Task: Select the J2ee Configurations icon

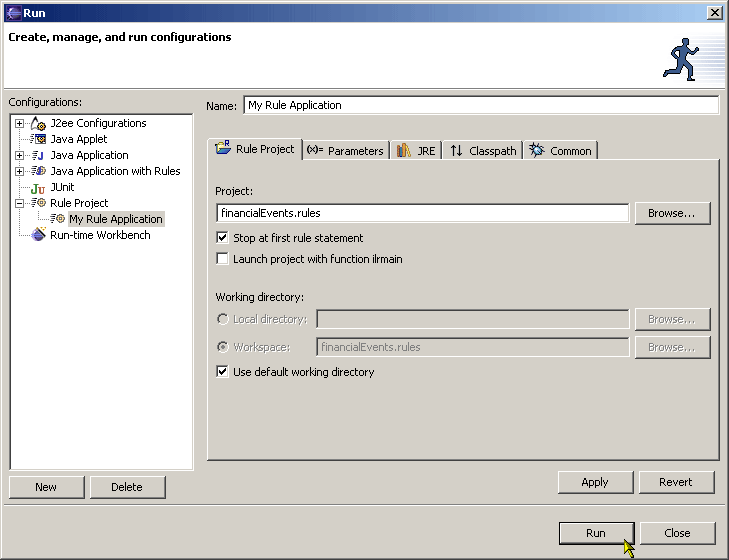Action: click(38, 124)
